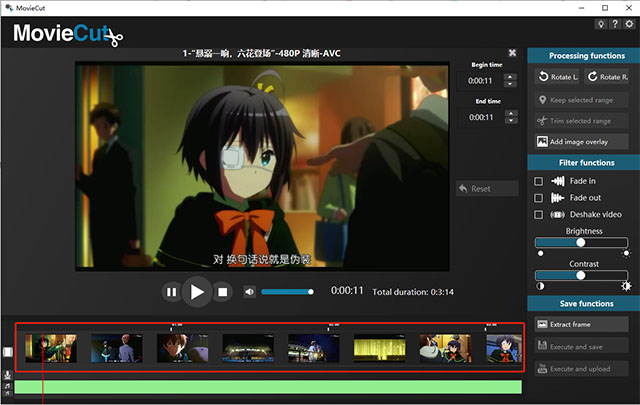640x405 pixels.
Task: Increase Begin time with the up arrow
Action: click(511, 77)
